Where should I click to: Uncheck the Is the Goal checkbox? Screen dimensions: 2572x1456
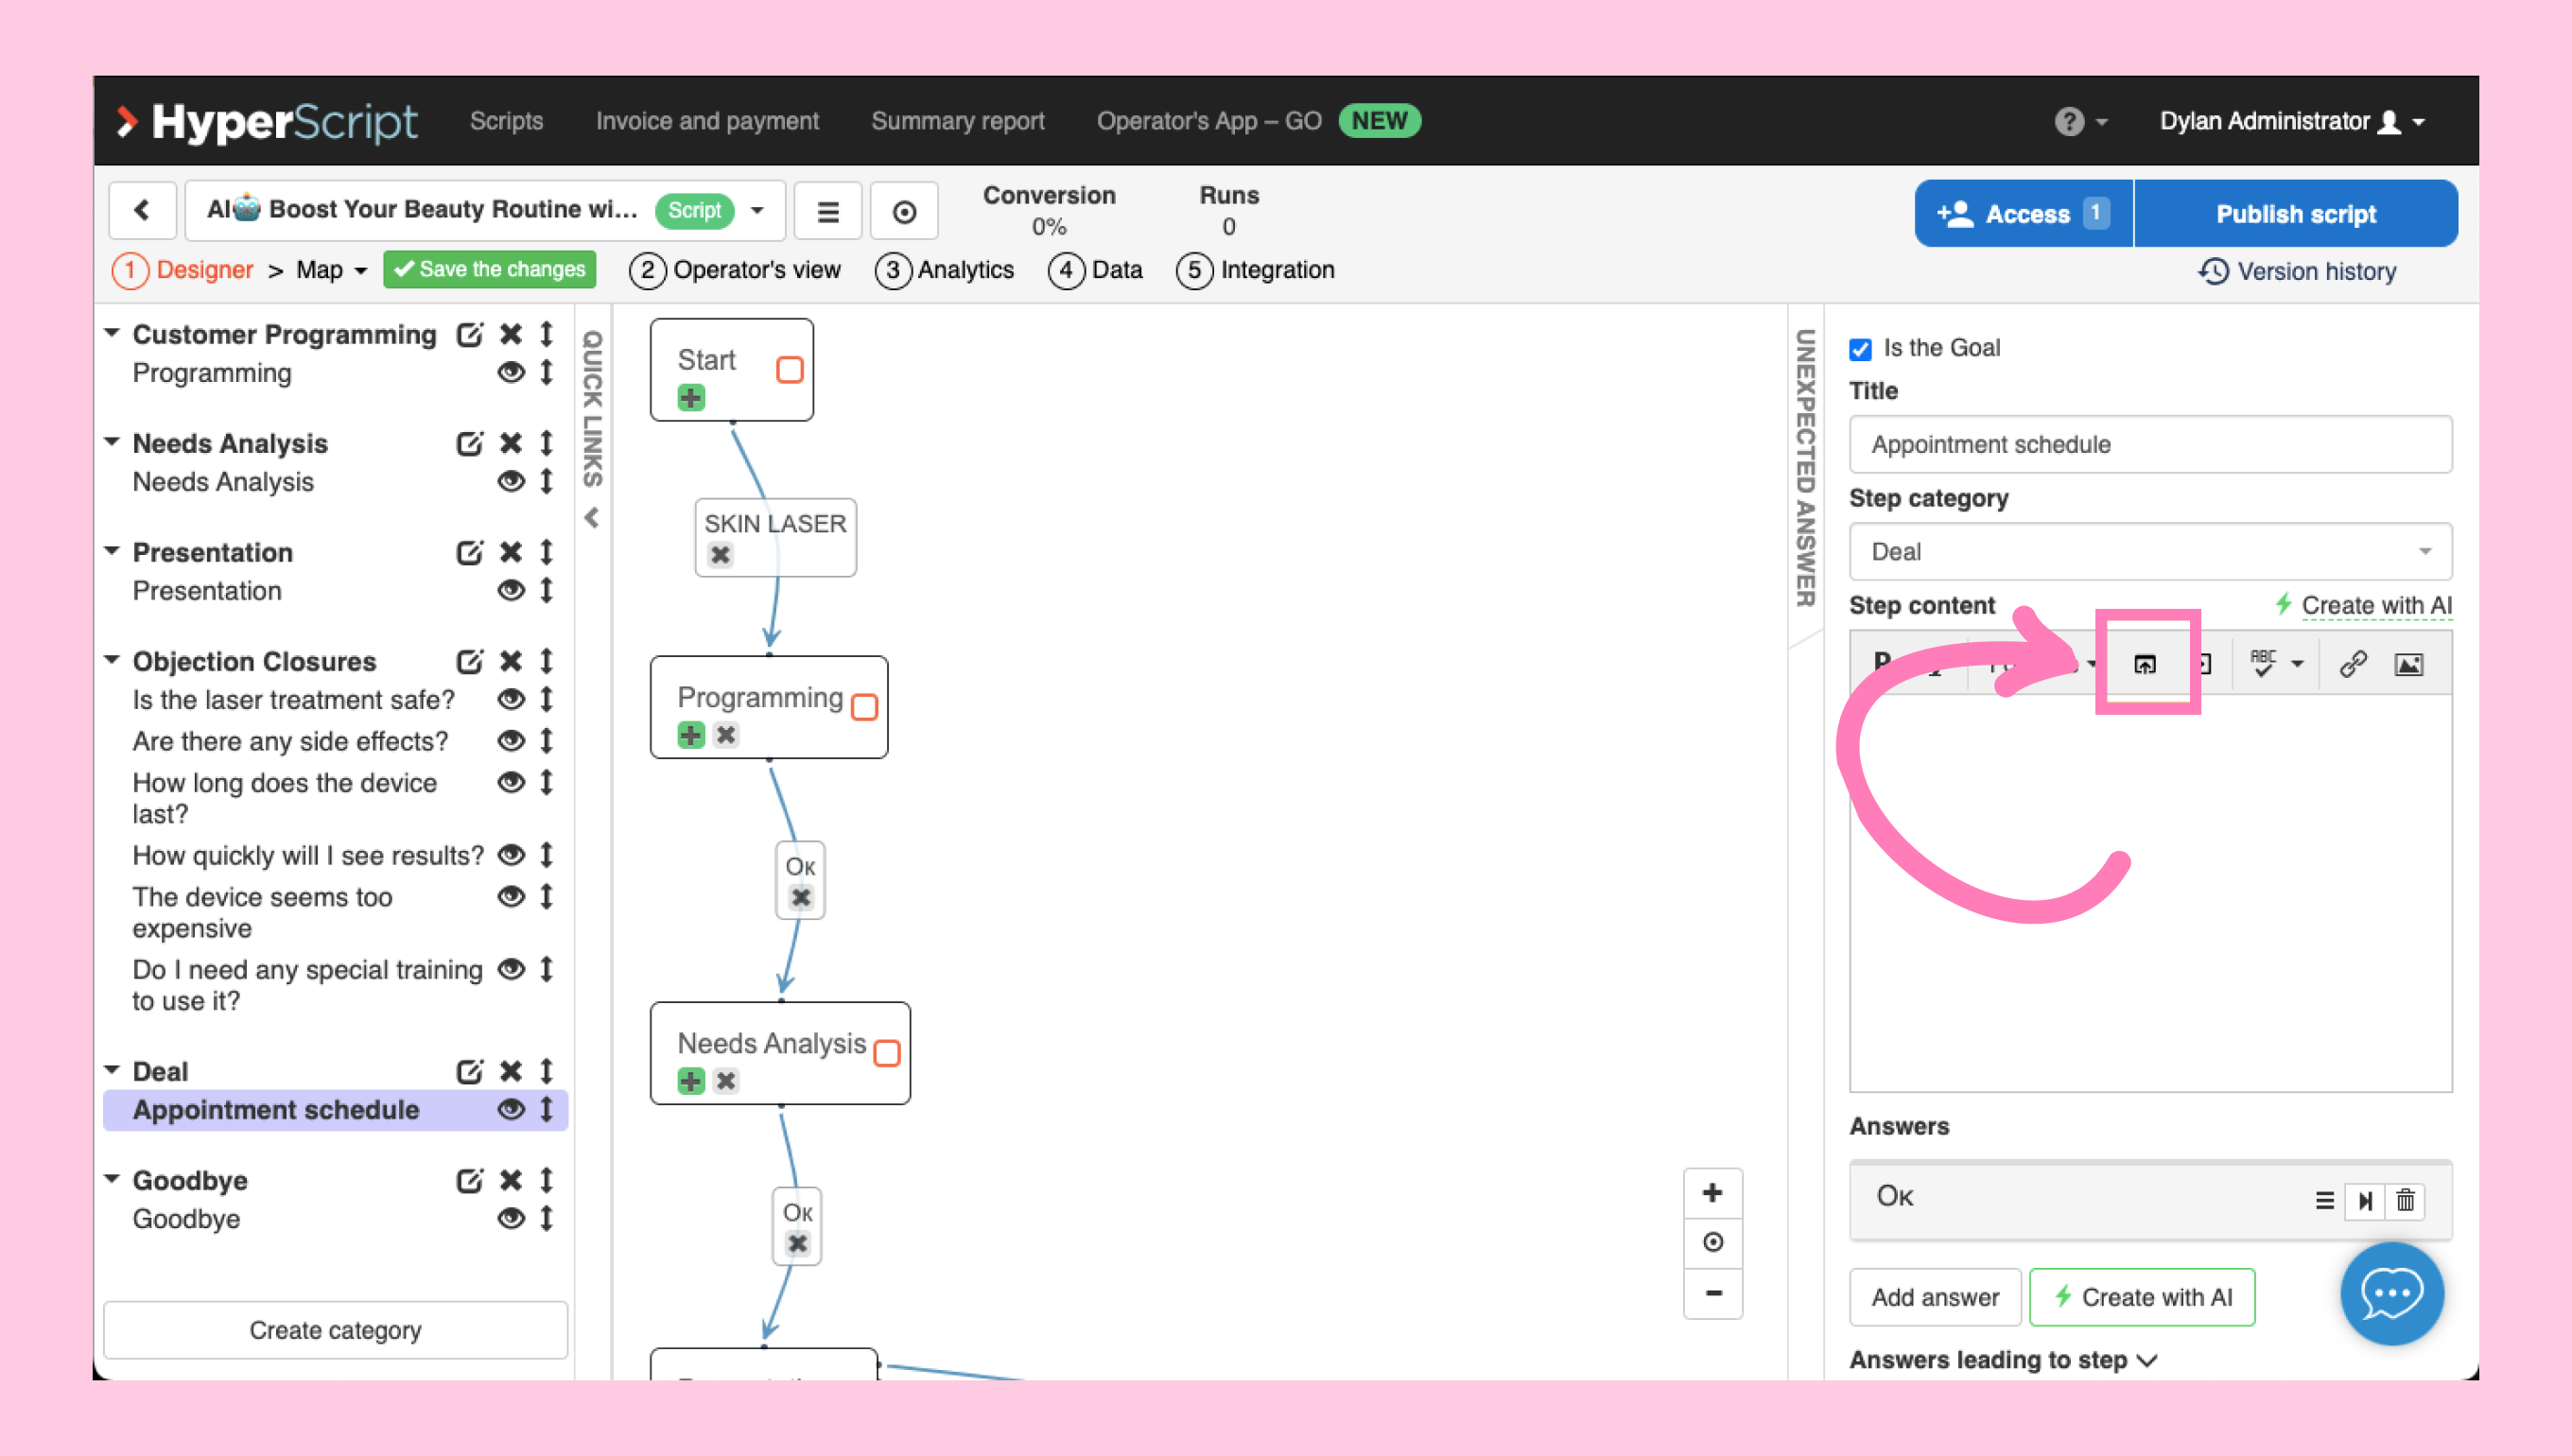click(1860, 349)
